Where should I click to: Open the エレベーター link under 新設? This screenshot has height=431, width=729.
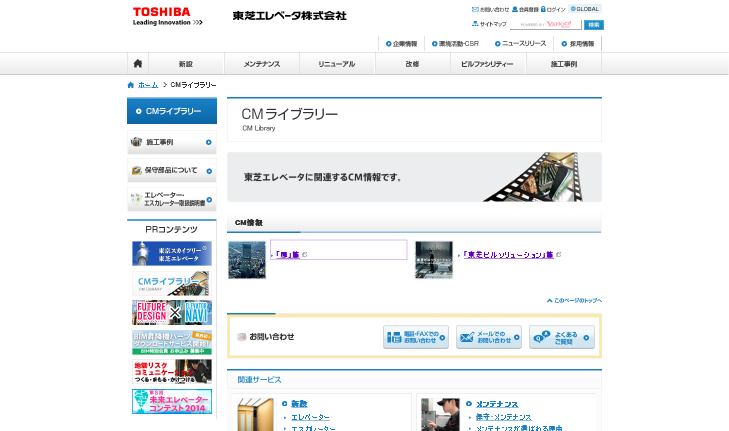point(311,417)
